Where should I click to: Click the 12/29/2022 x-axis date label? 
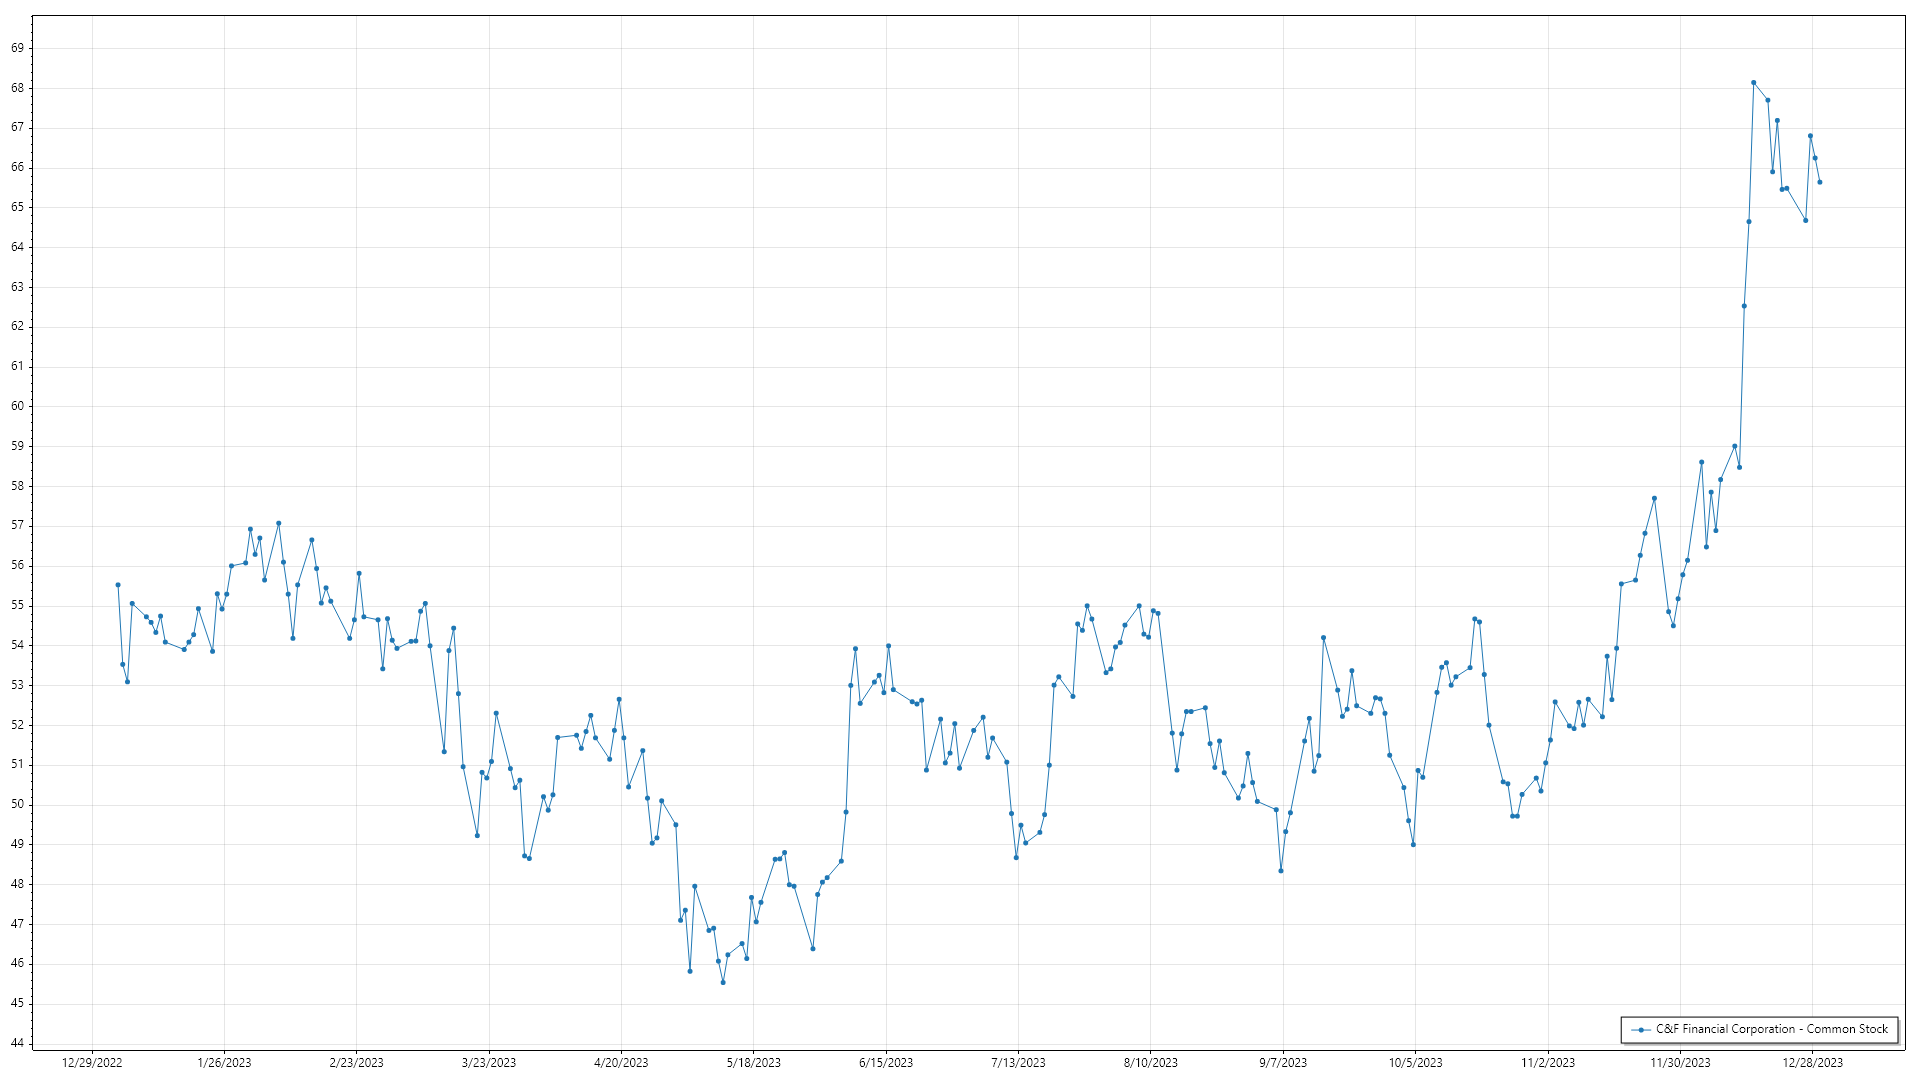92,1063
